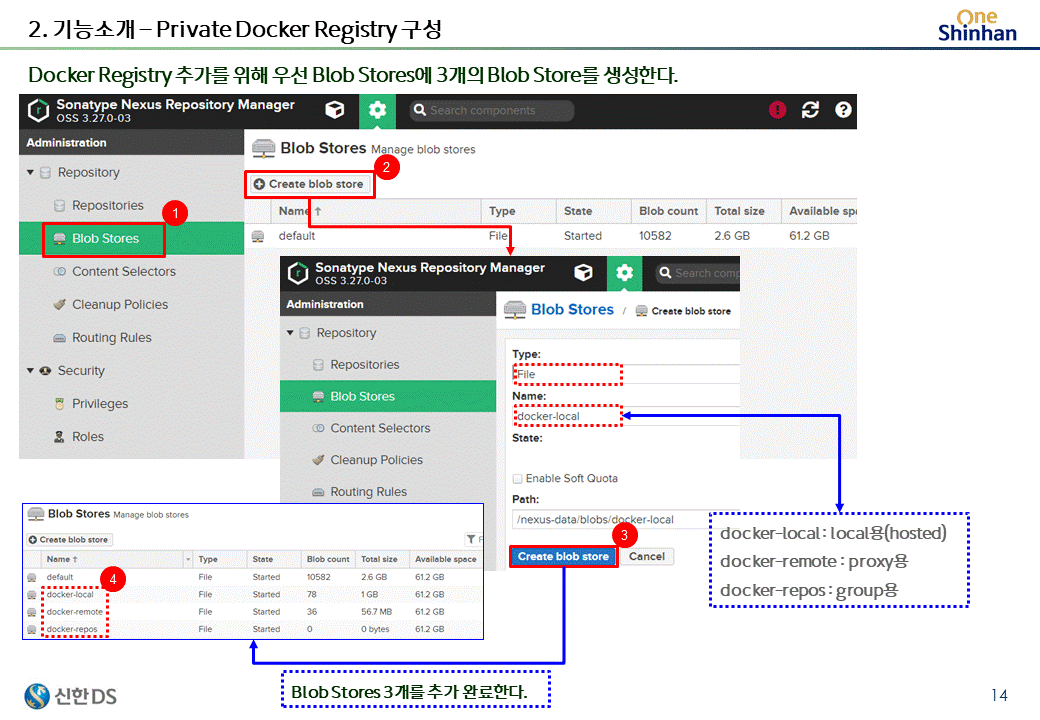
Task: Click the Blob count header in the bottom-left list
Action: pyautogui.click(x=328, y=560)
